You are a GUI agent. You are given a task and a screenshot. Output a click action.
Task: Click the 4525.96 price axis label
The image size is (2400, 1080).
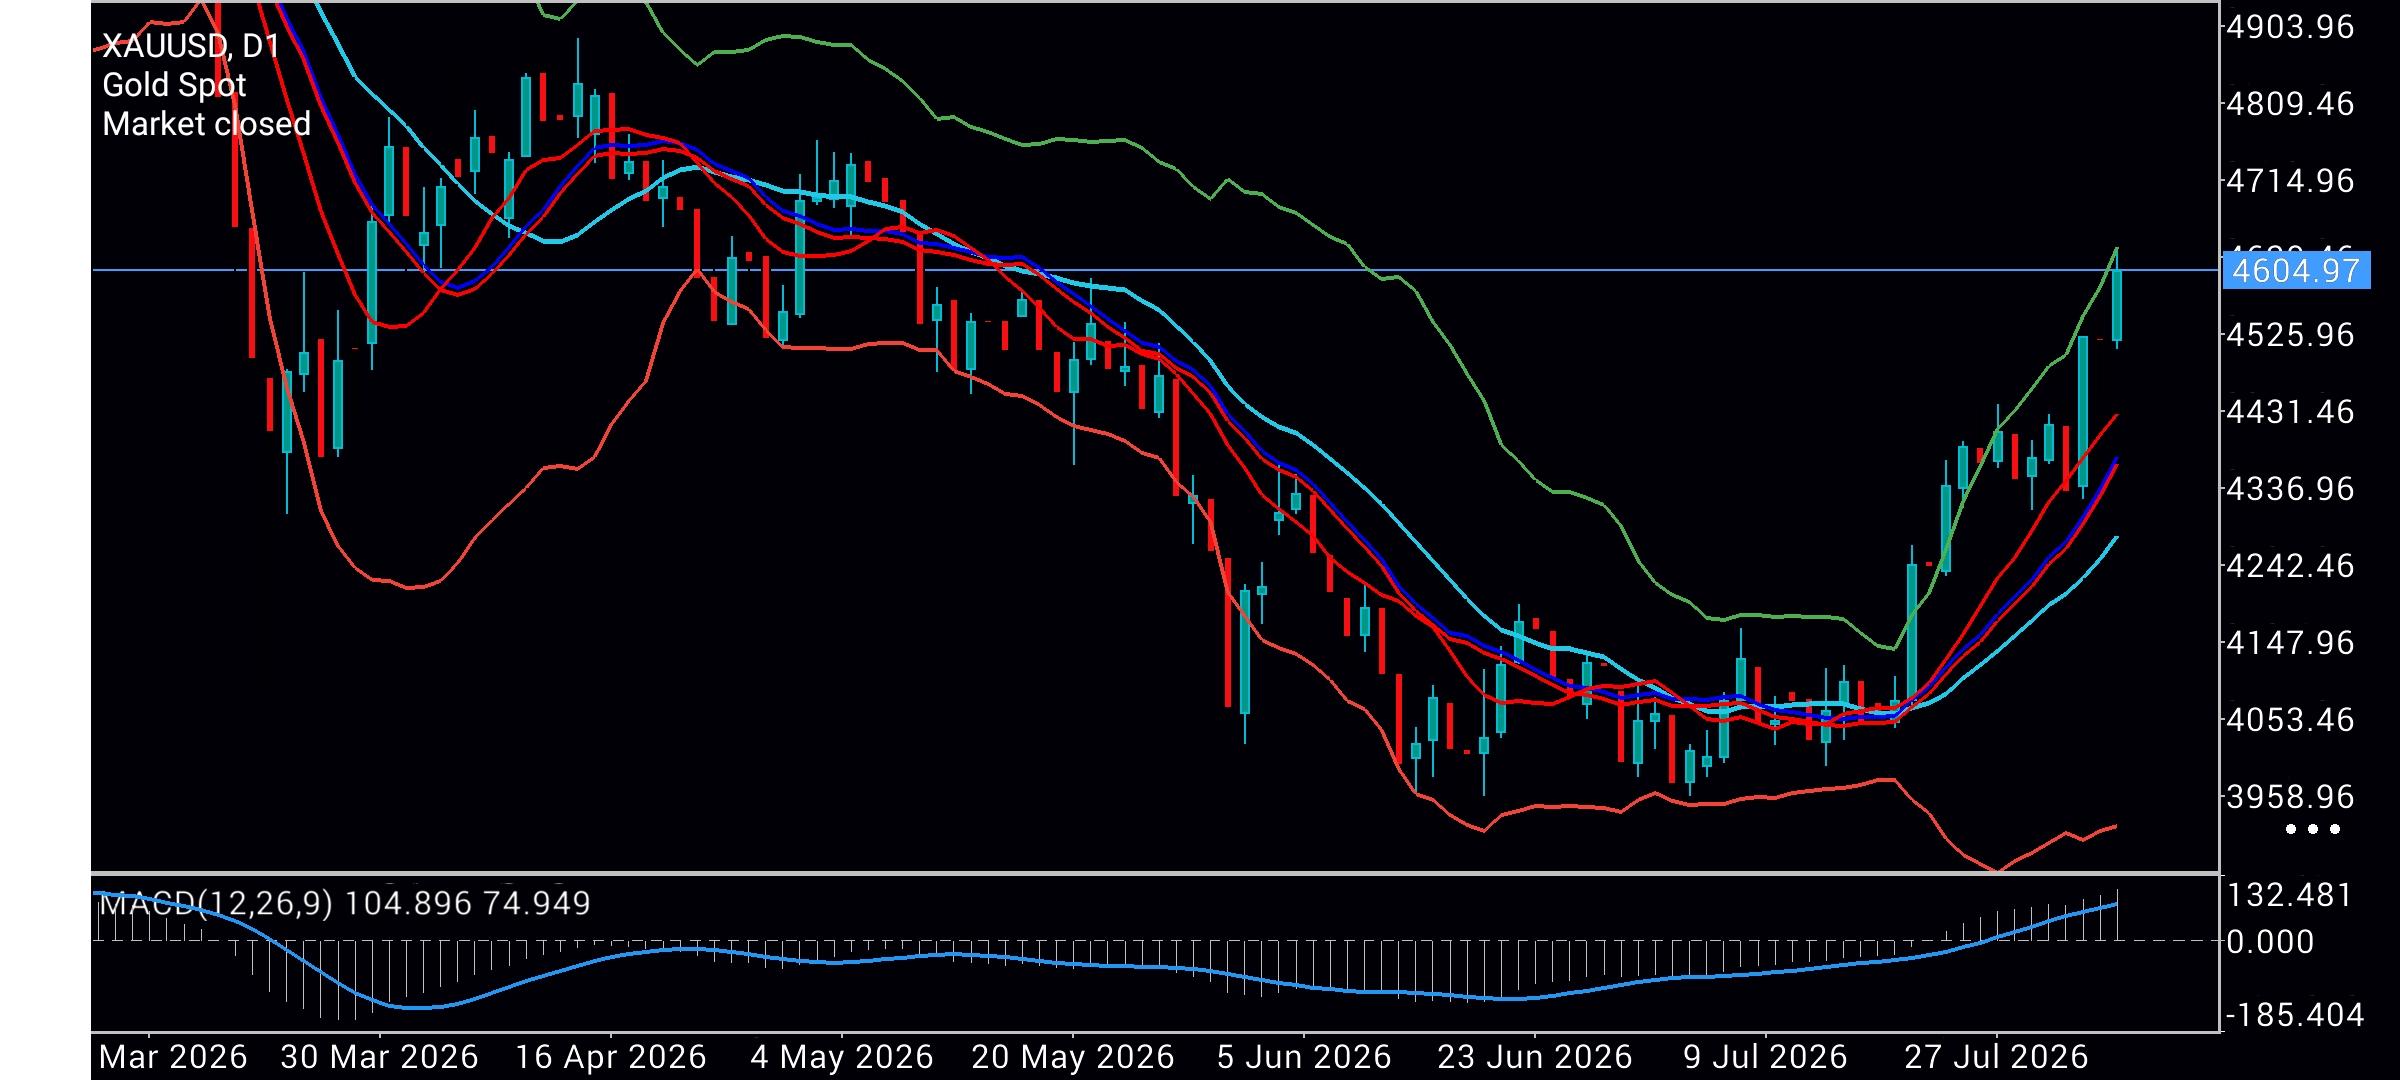[2290, 334]
